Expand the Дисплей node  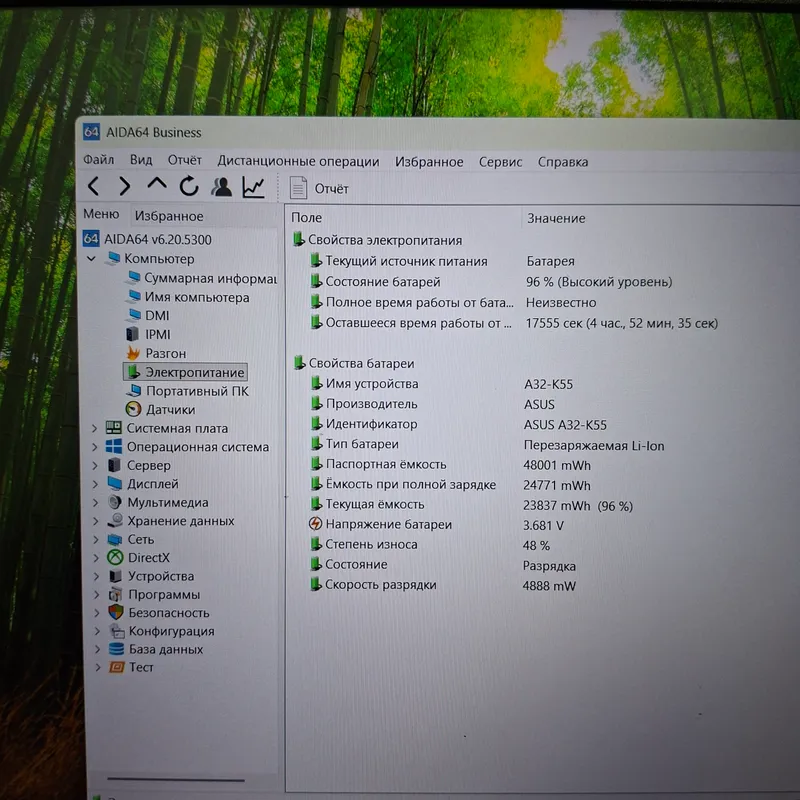95,484
